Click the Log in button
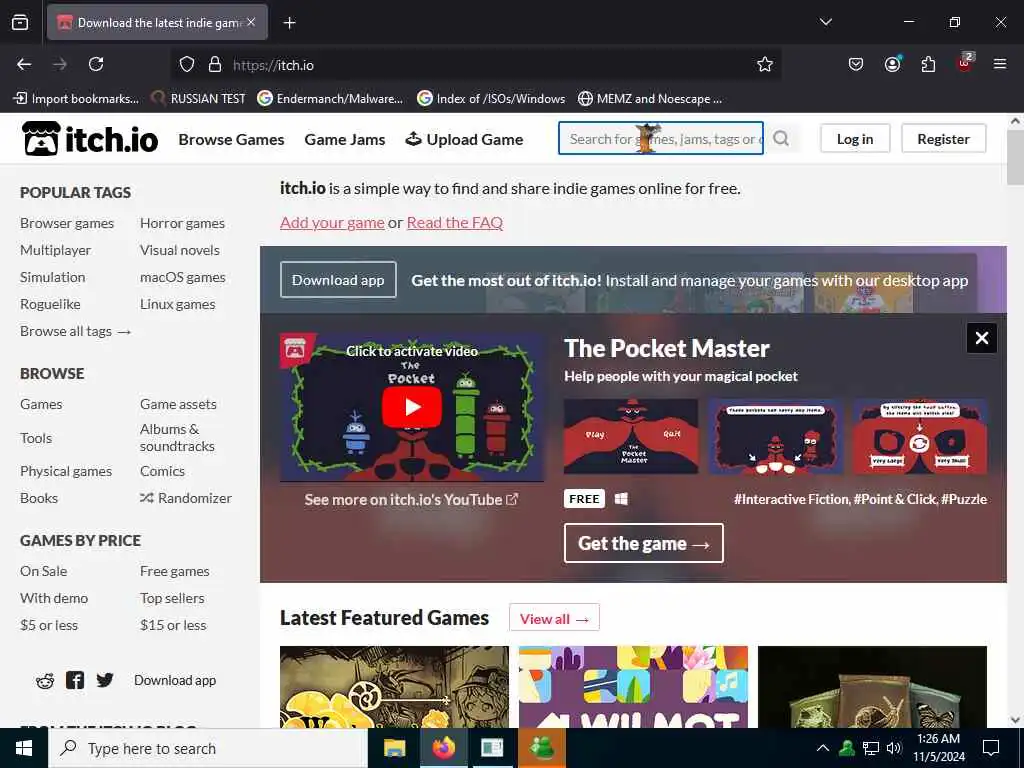The image size is (1024, 768). click(855, 138)
